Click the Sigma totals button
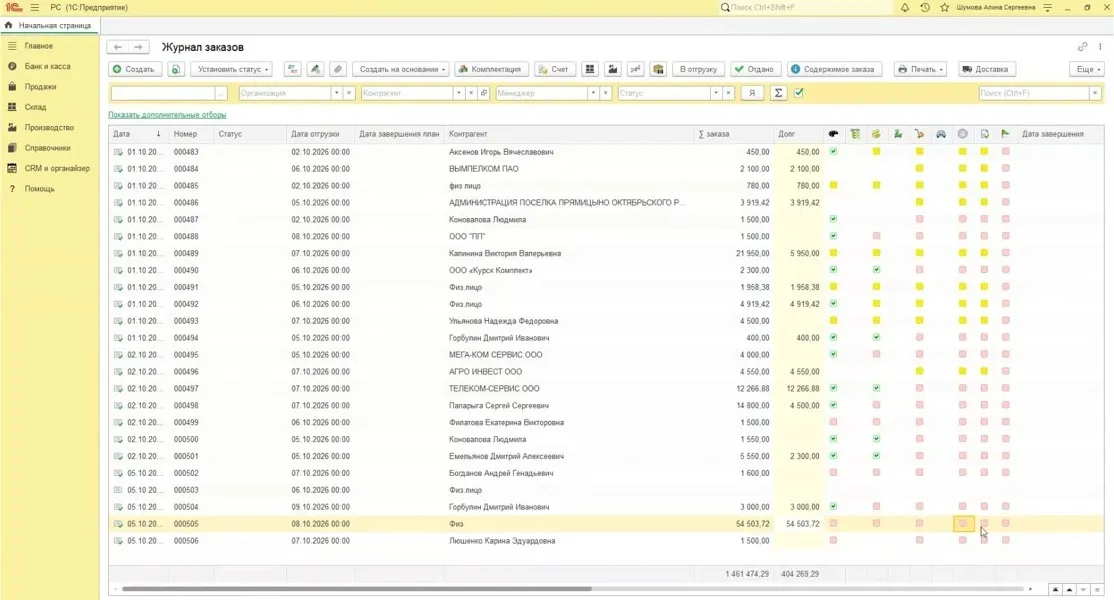Screen dimensions: 1114x600 [x=779, y=93]
